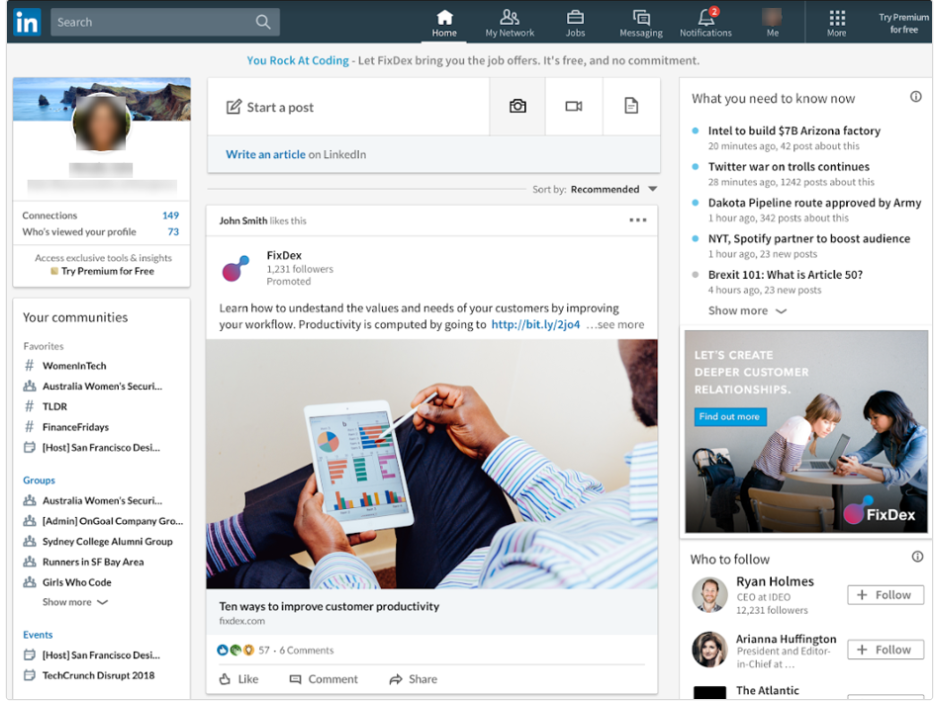945x702 pixels.
Task: Open [Admin] OnGoal Company group
Action: point(113,521)
